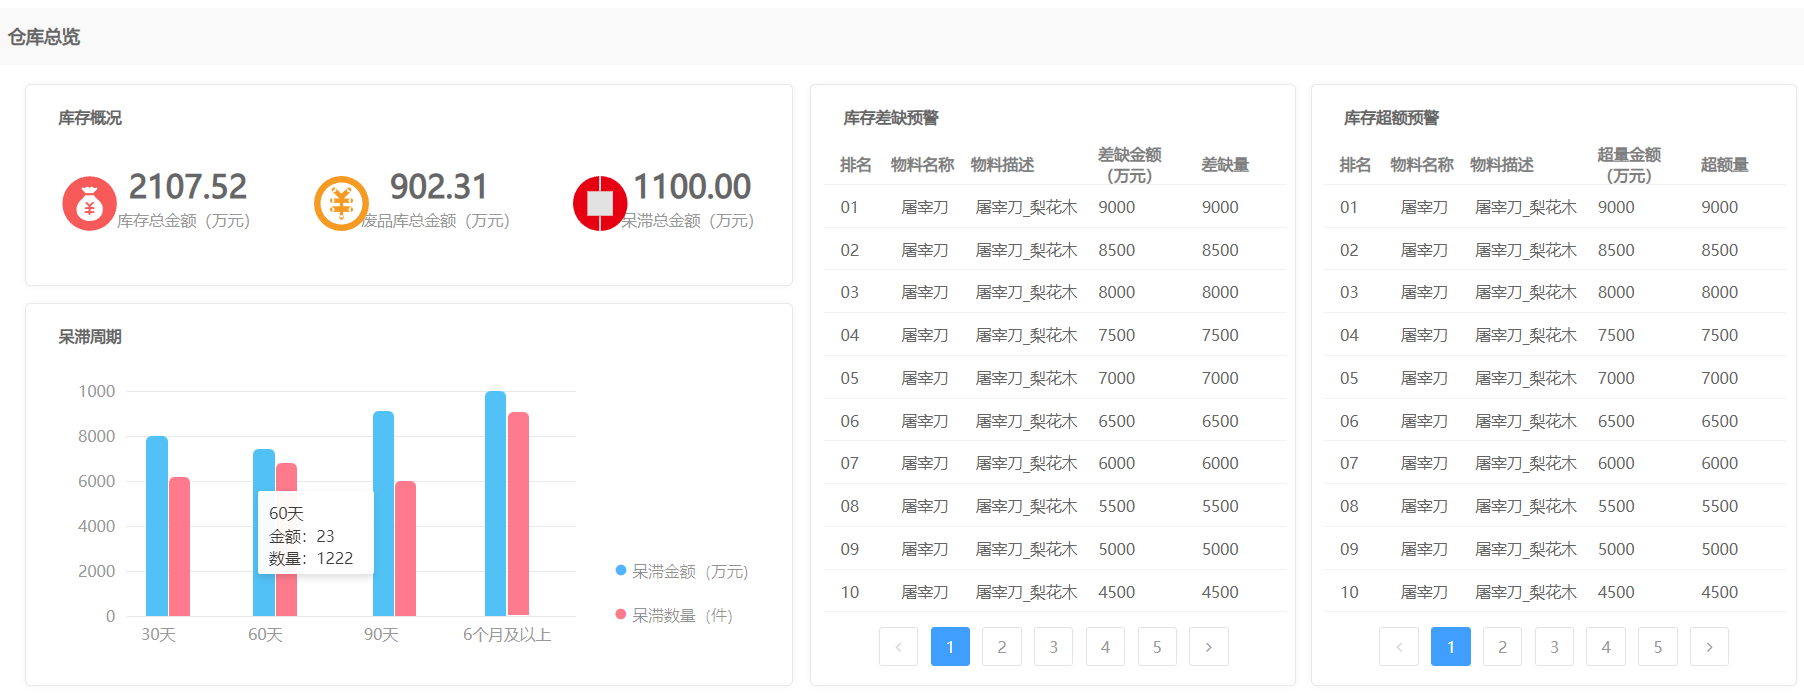Go to previous page in 库存超额预警 pagination
This screenshot has width=1804, height=693.
[1399, 647]
